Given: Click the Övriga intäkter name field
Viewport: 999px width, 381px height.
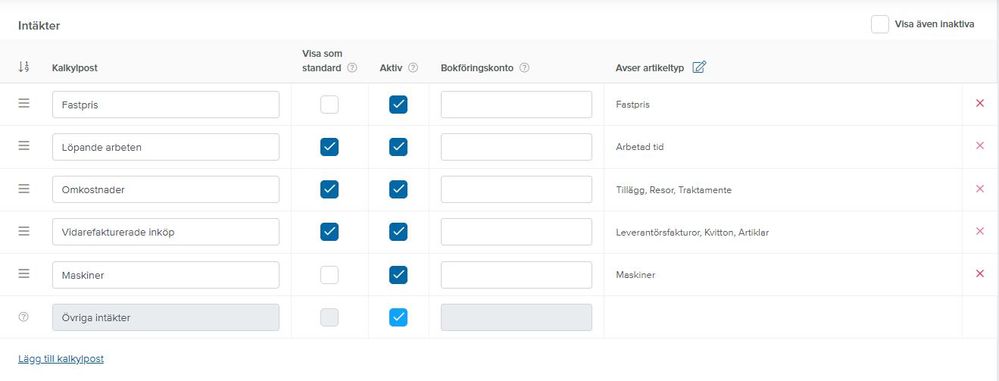Looking at the screenshot, I should tap(166, 317).
